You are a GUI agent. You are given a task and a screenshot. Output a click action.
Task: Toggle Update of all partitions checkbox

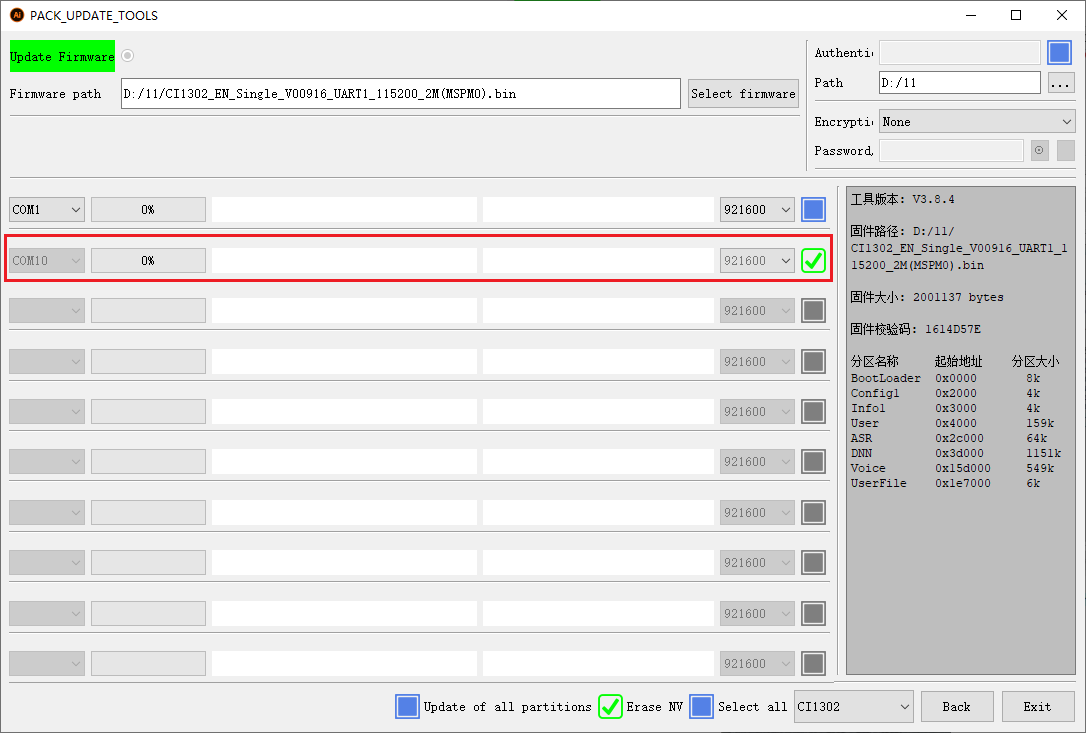407,707
